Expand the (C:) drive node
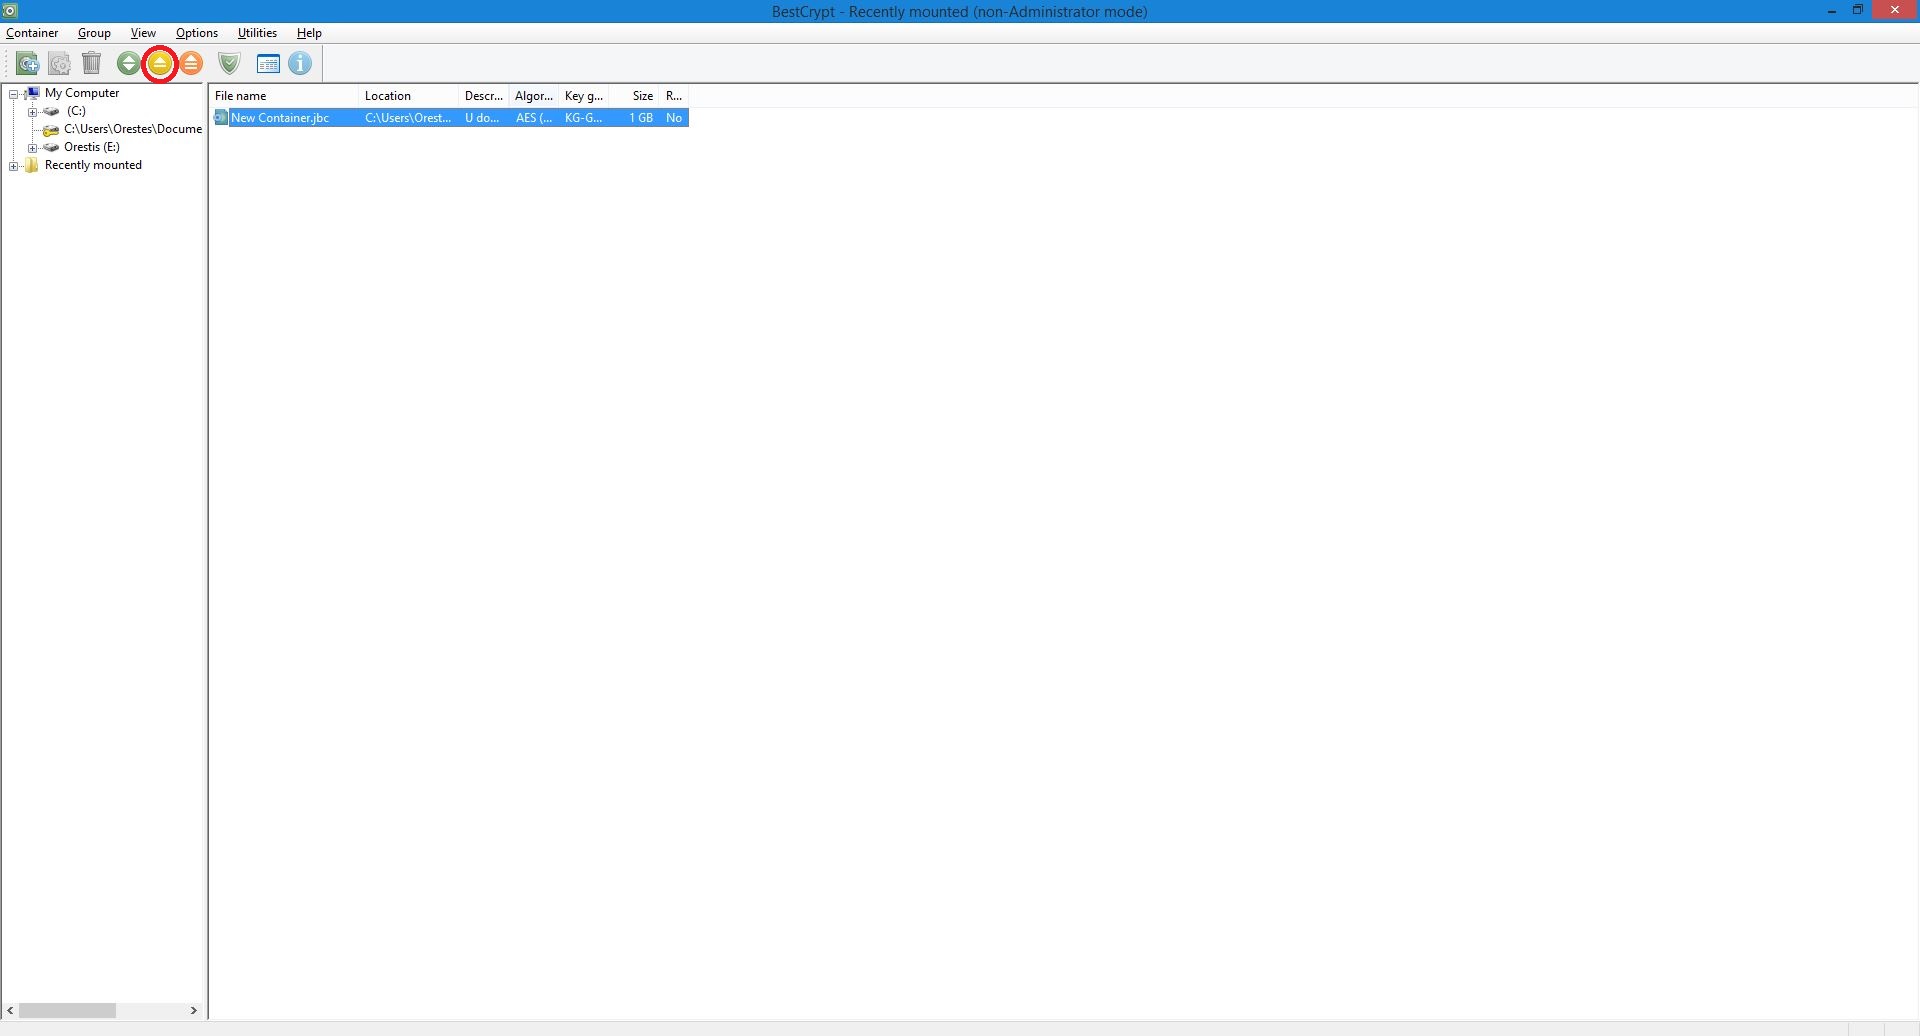The image size is (1920, 1036). (32, 112)
